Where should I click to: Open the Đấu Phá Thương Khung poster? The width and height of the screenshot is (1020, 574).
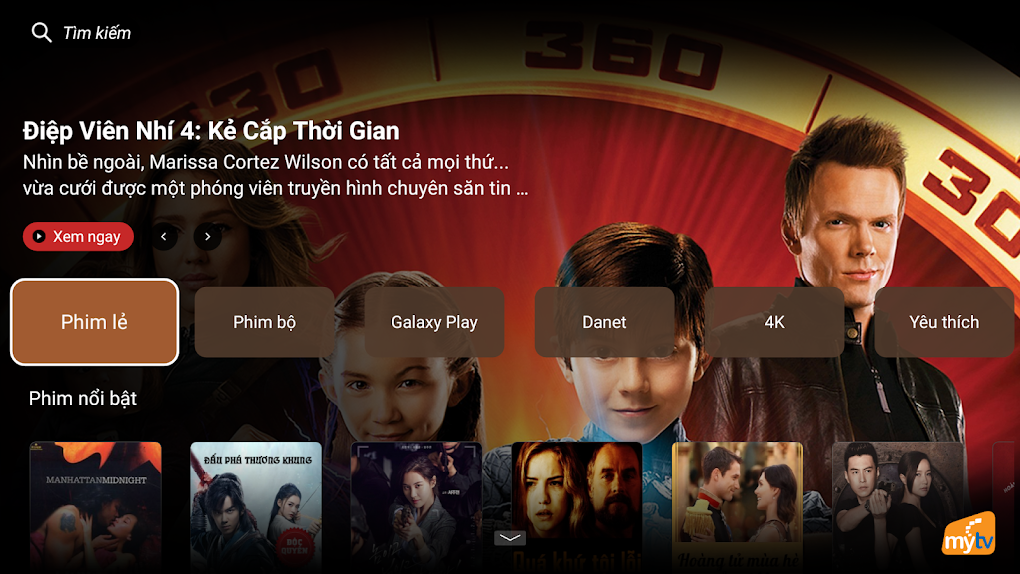256,508
